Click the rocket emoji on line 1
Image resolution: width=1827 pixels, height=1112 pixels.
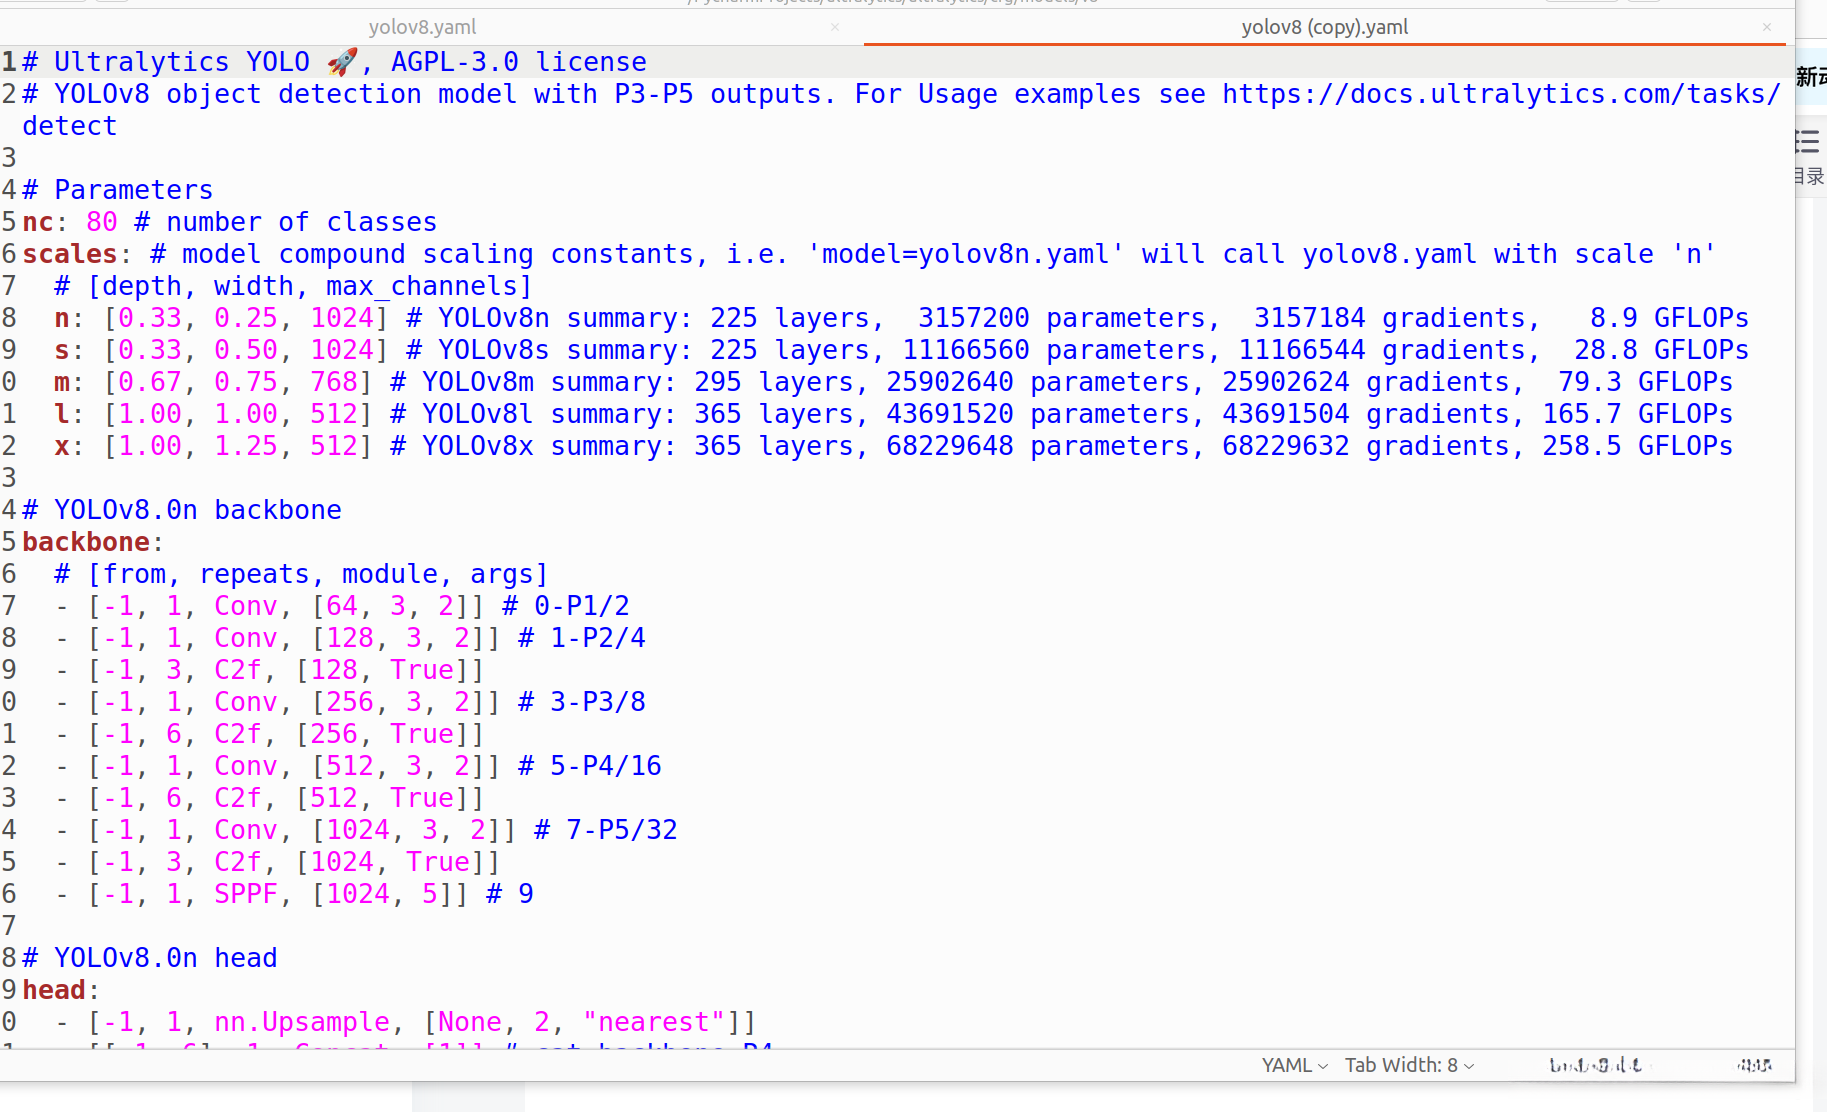click(x=342, y=62)
